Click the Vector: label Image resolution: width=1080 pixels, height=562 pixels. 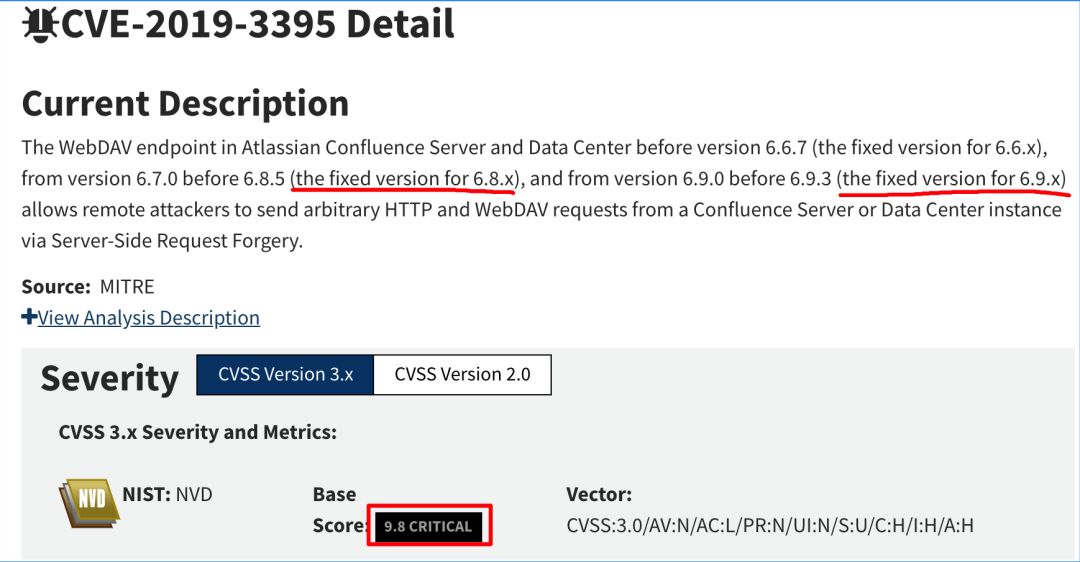[x=599, y=494]
